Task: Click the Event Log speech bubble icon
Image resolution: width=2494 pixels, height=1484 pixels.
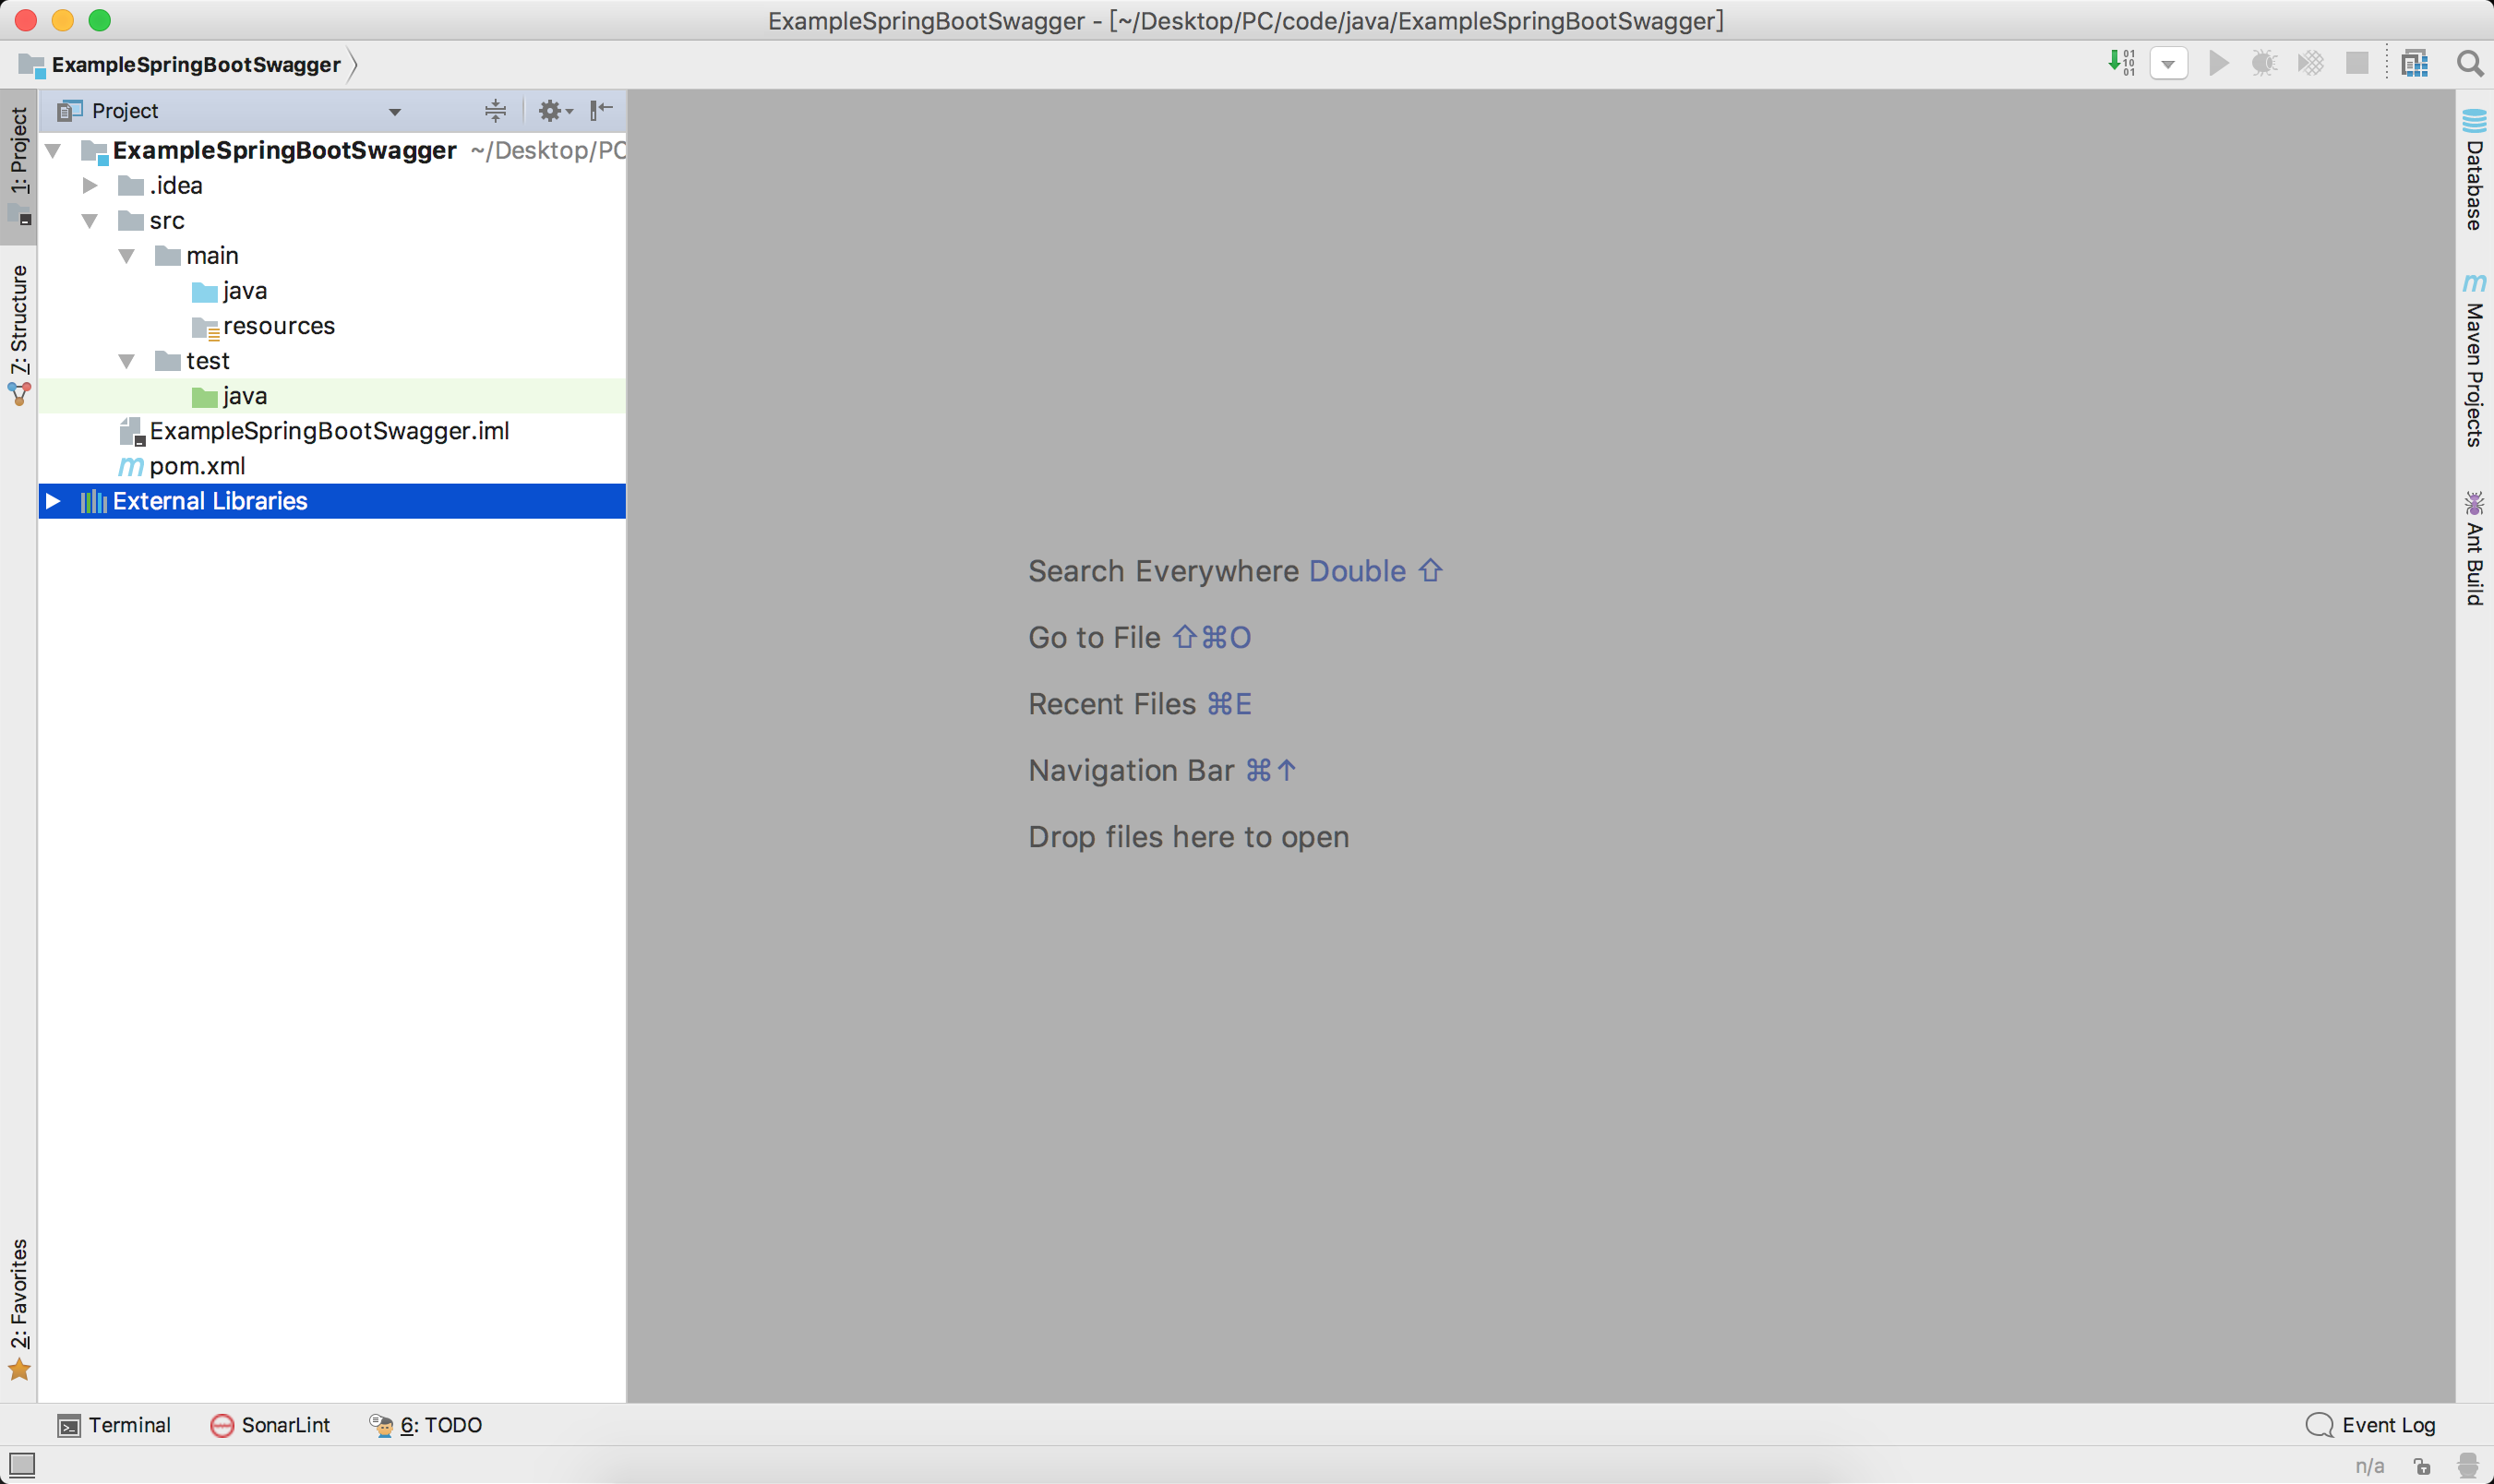Action: [2319, 1425]
